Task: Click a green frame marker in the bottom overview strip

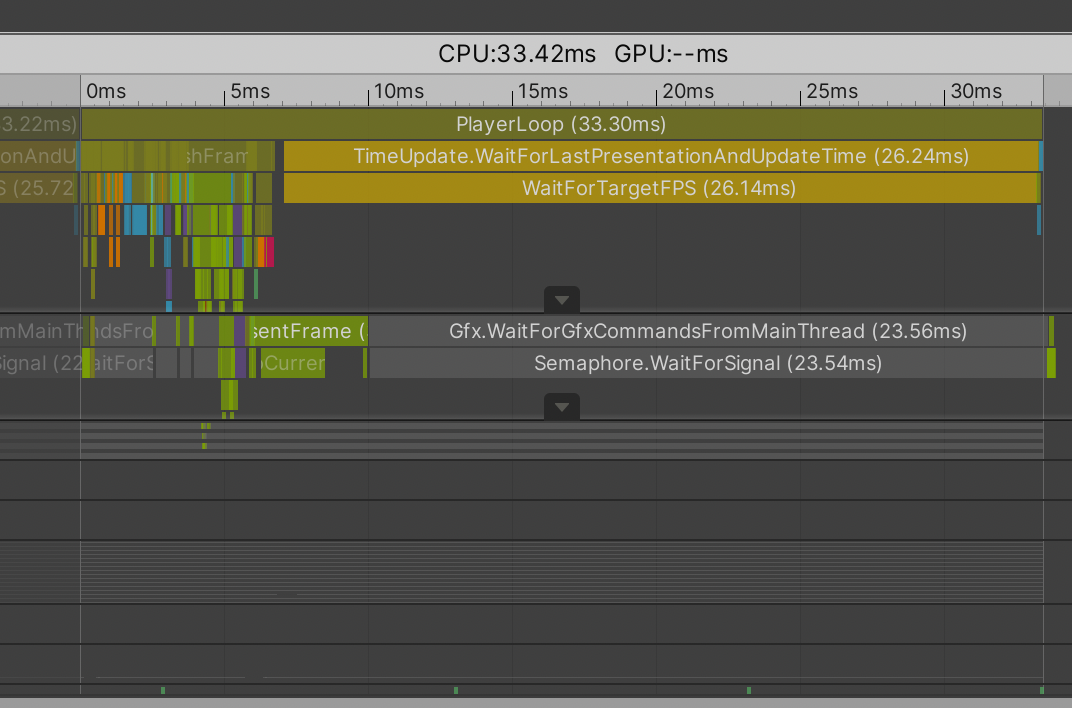Action: [x=163, y=690]
